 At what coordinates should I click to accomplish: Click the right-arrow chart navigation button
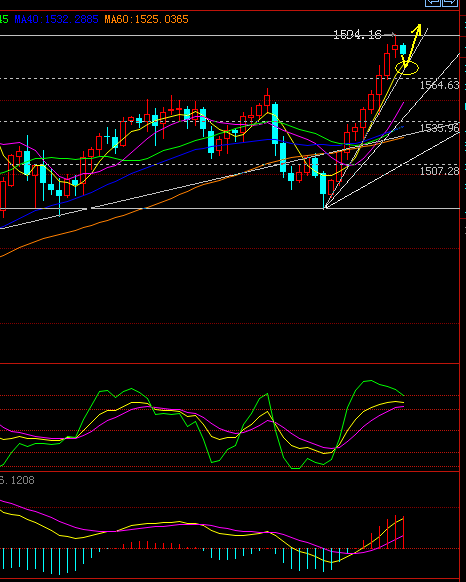tap(450, 2)
